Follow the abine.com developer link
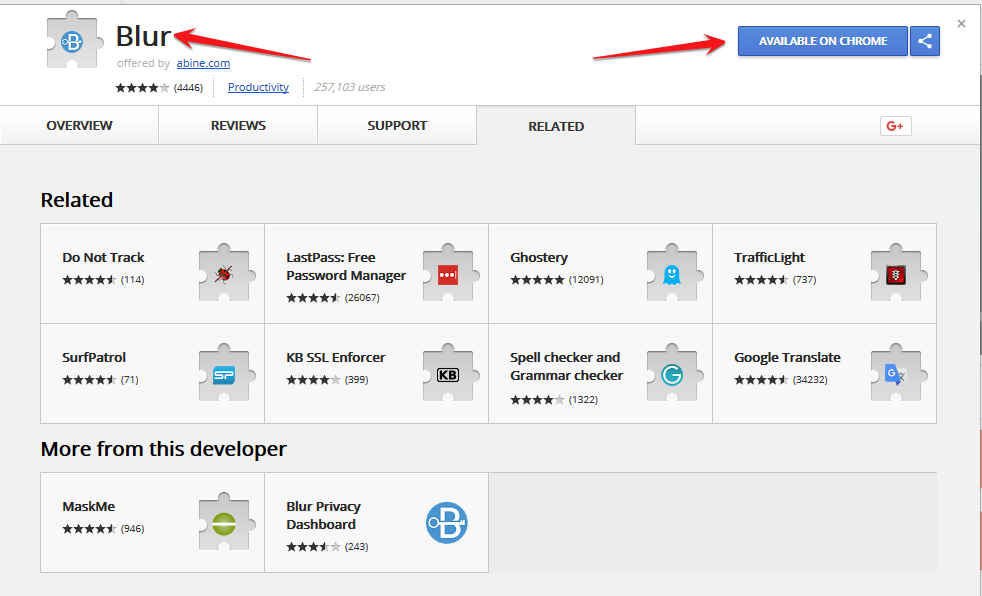This screenshot has width=982, height=596. [203, 63]
